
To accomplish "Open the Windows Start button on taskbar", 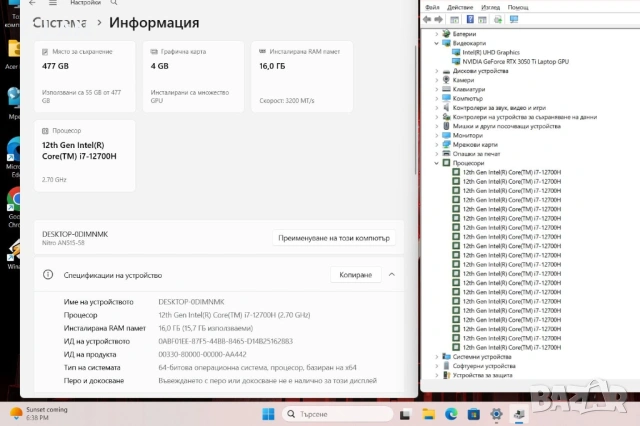I will [268, 414].
